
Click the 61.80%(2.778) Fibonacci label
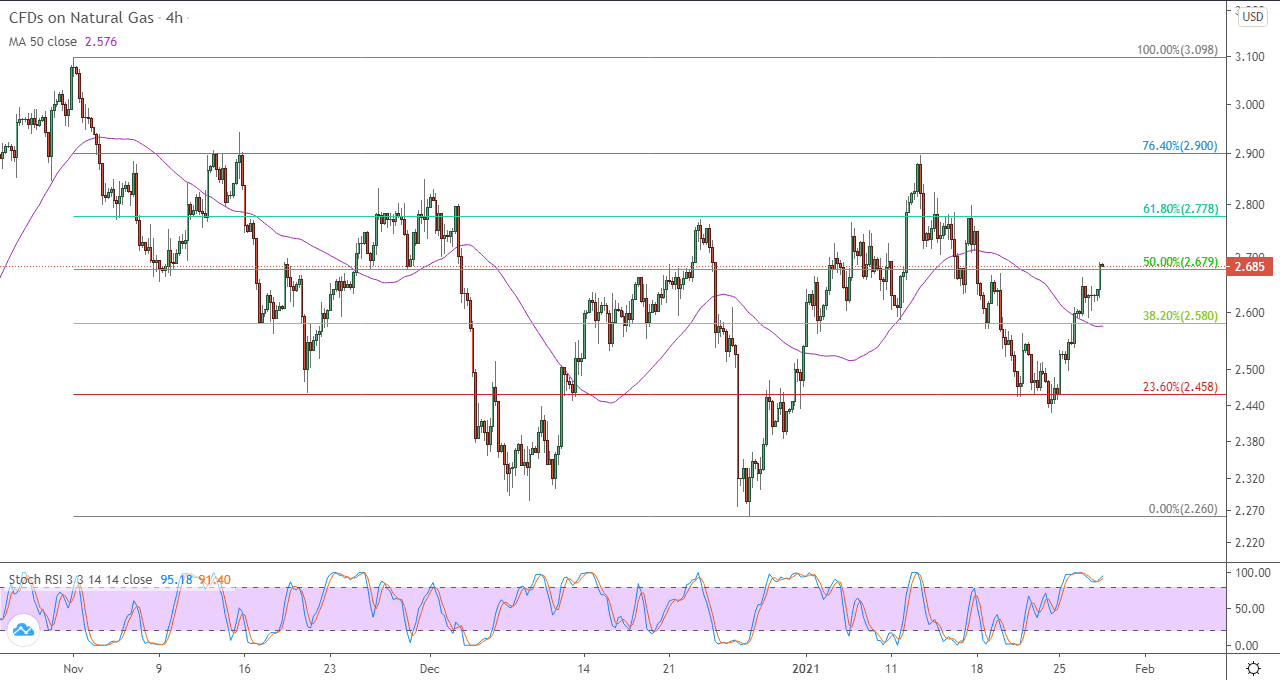1180,209
